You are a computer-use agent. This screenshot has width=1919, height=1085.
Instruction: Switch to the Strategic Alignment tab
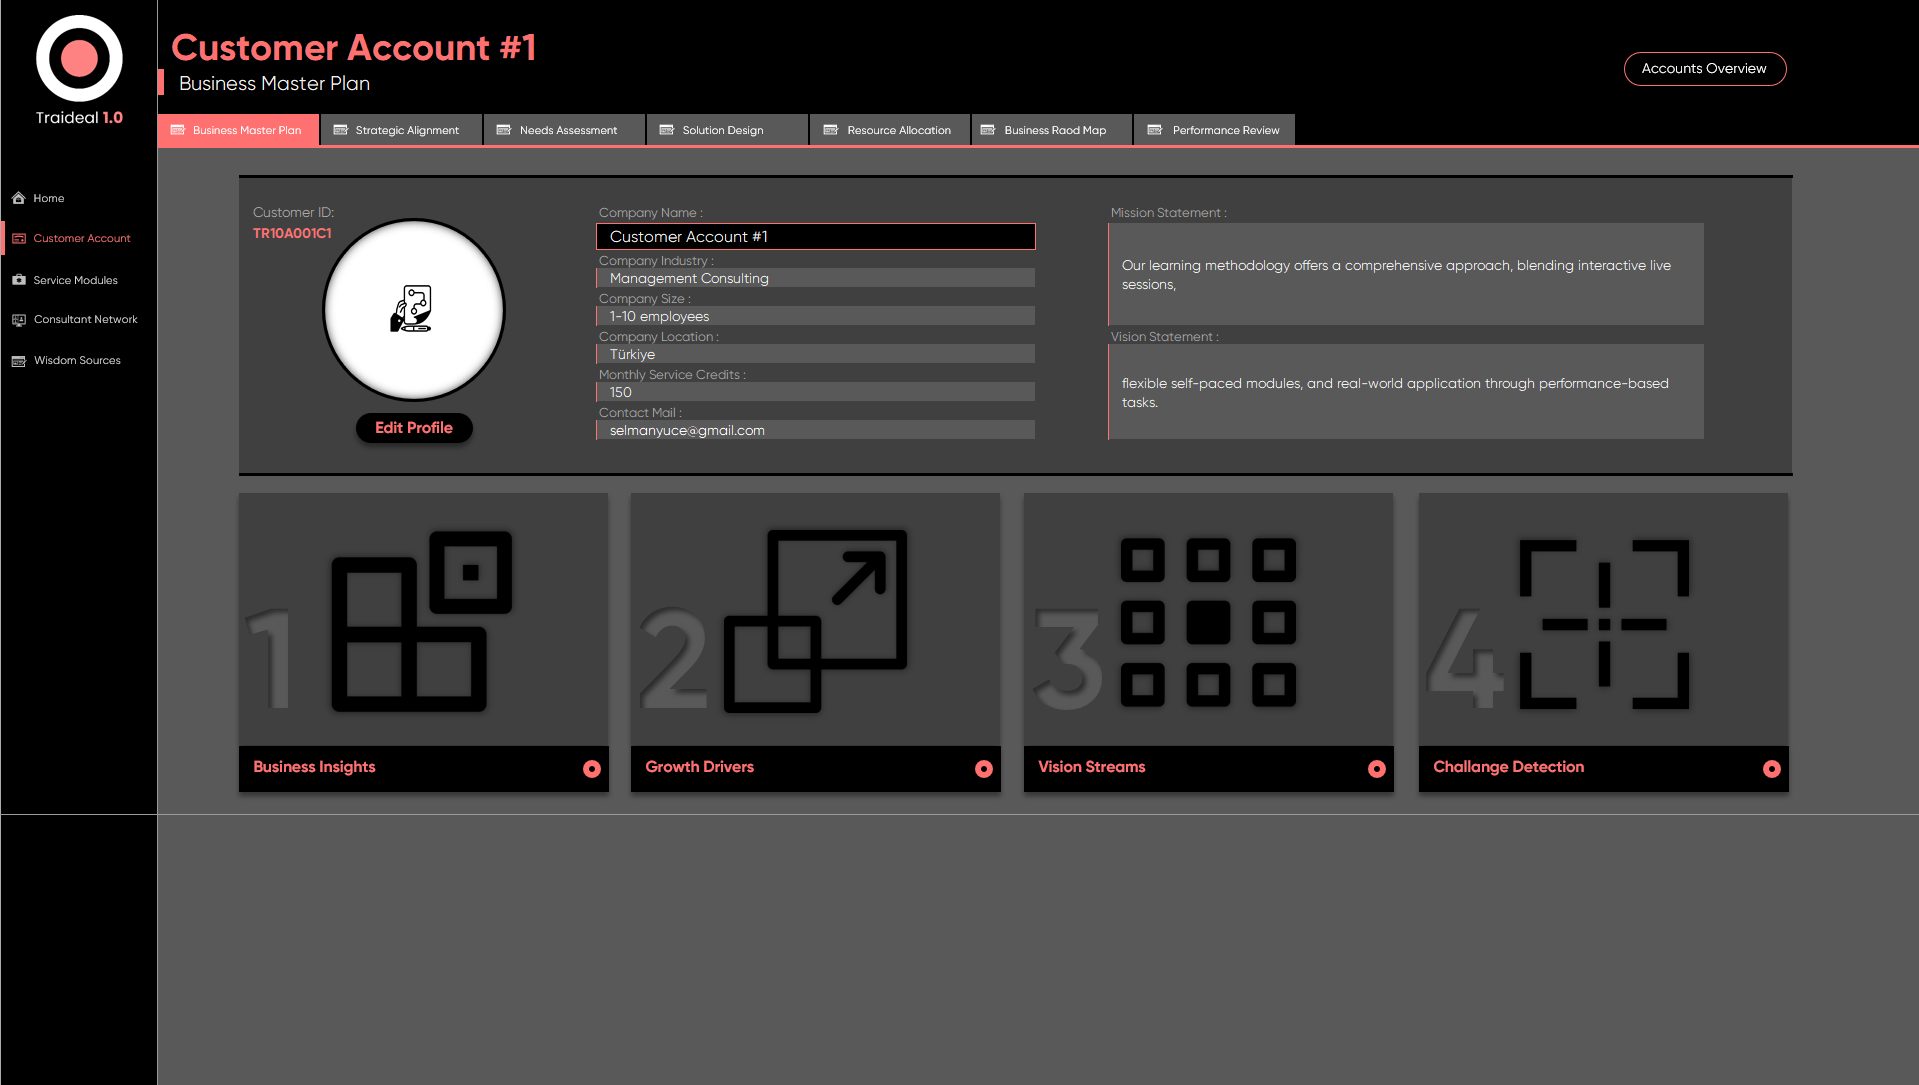400,130
